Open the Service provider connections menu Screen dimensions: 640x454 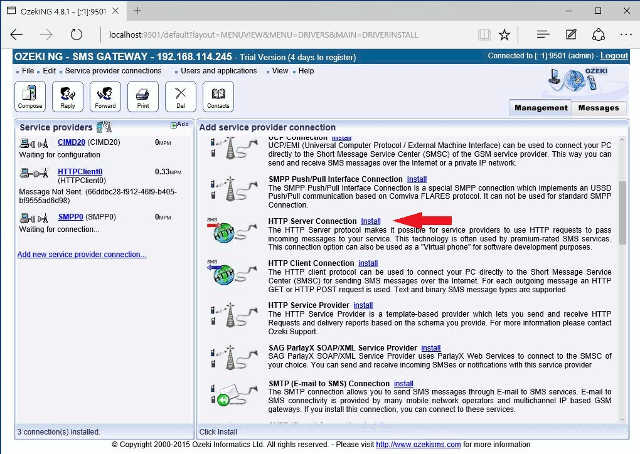point(113,71)
